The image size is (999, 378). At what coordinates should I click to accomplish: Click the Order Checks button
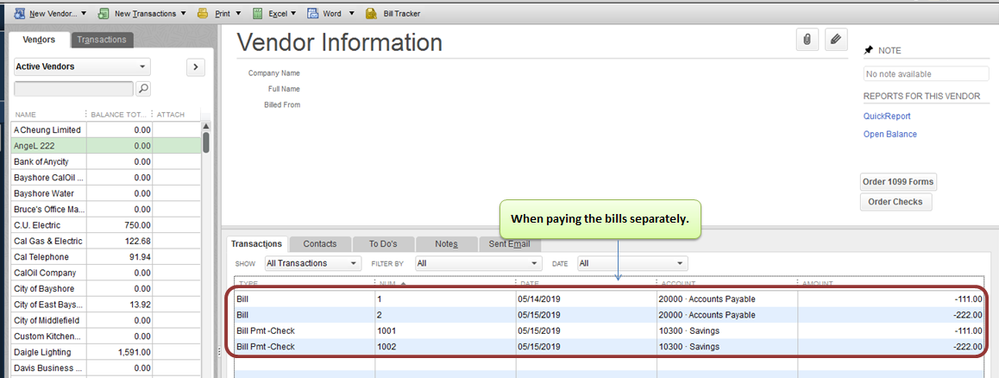895,202
